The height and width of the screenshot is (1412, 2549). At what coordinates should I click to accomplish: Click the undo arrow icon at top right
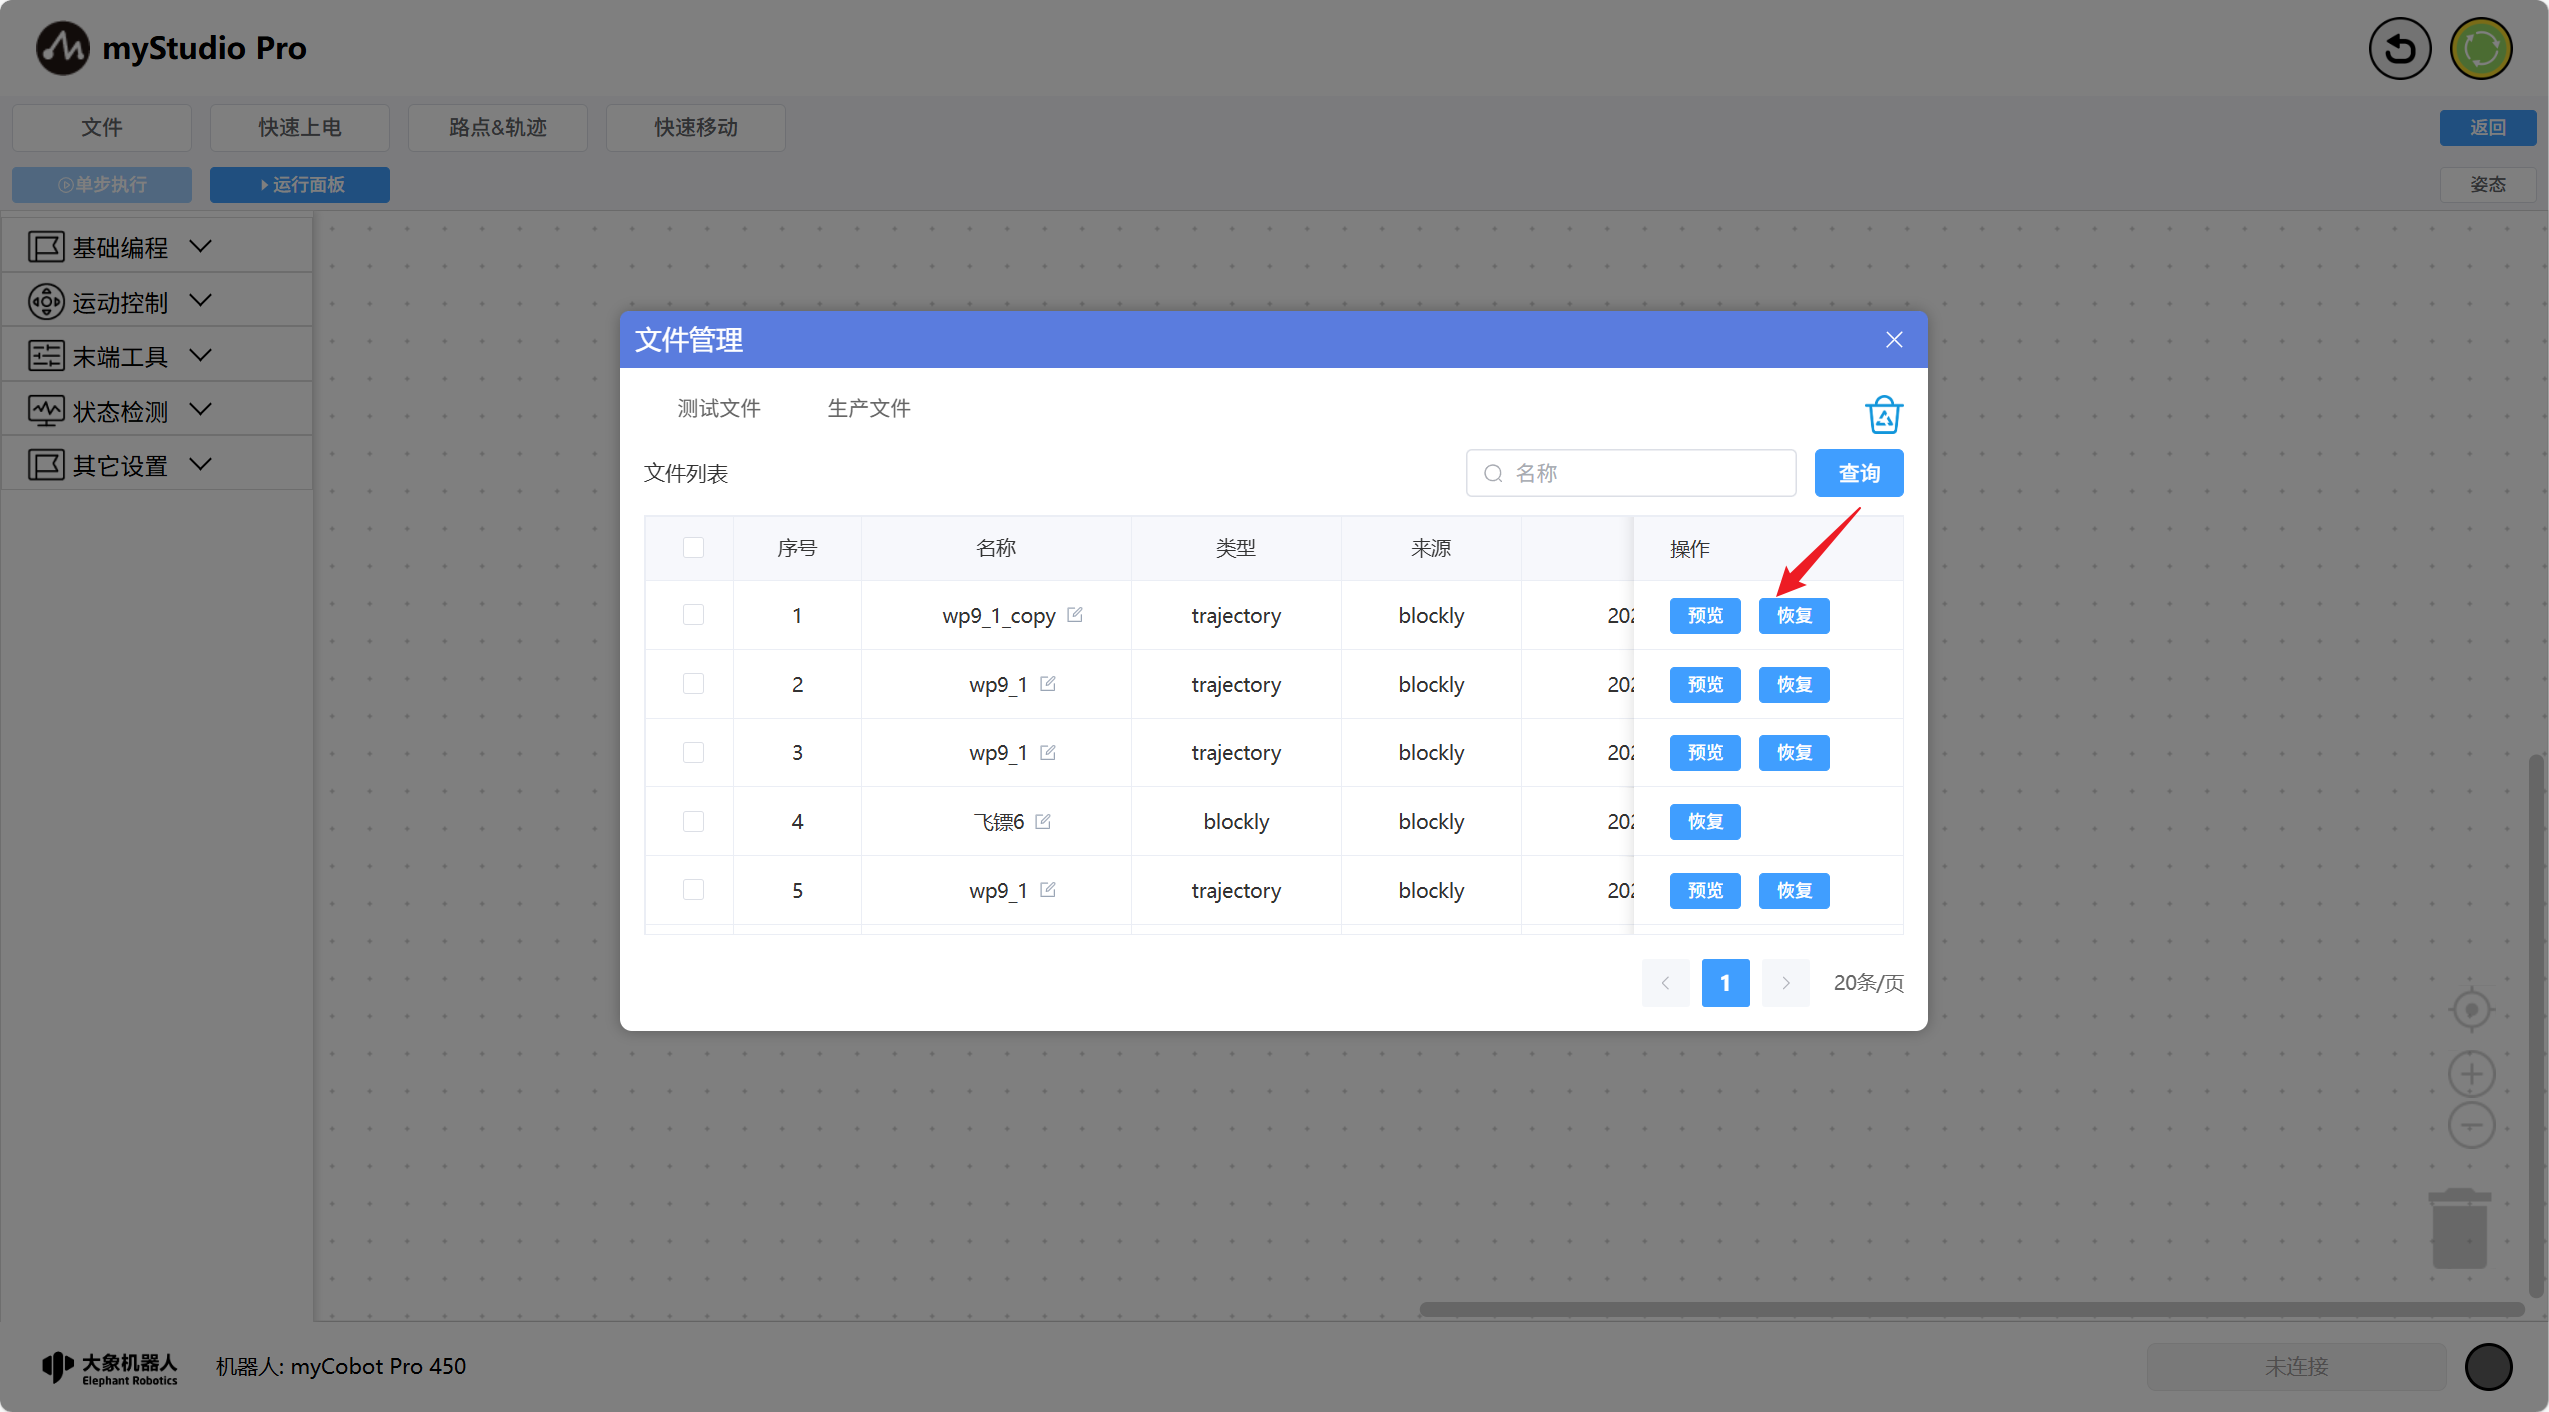click(2399, 48)
